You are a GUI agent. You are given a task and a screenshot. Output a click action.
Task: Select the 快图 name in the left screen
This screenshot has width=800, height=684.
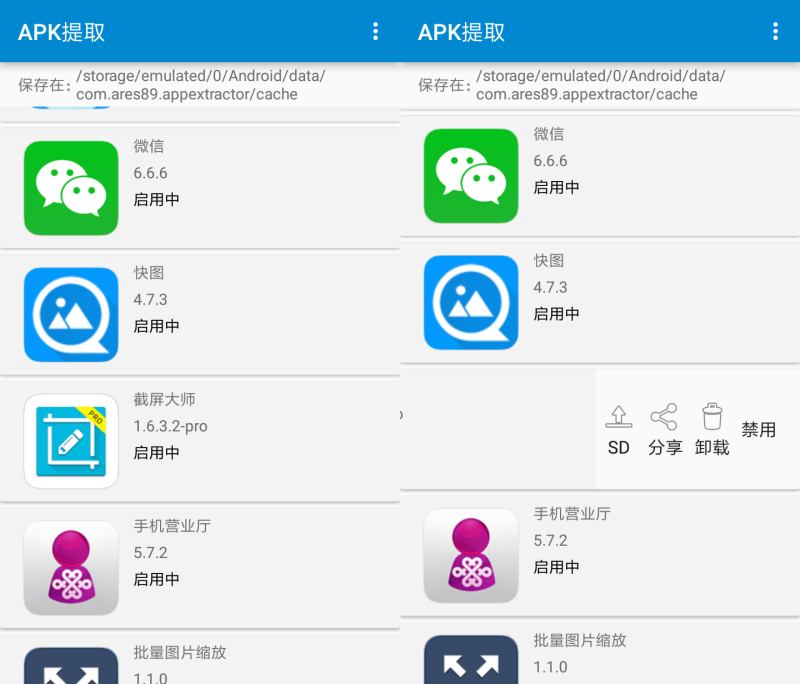tap(148, 273)
